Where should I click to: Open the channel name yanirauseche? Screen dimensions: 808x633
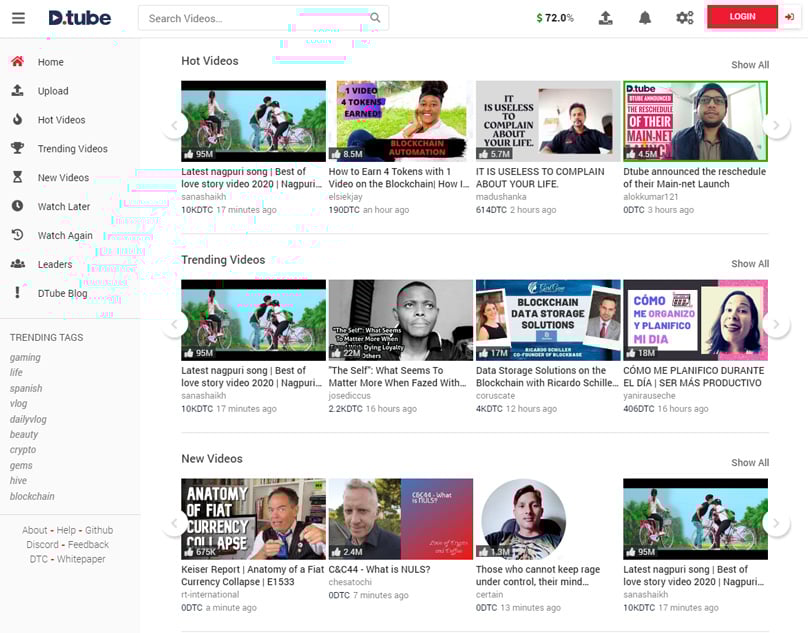coord(649,395)
